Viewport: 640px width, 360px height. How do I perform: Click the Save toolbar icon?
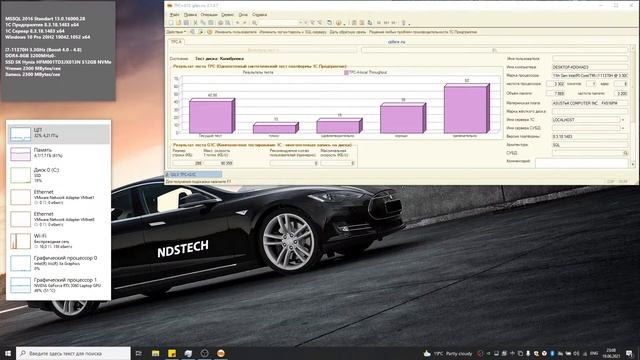pos(186,23)
